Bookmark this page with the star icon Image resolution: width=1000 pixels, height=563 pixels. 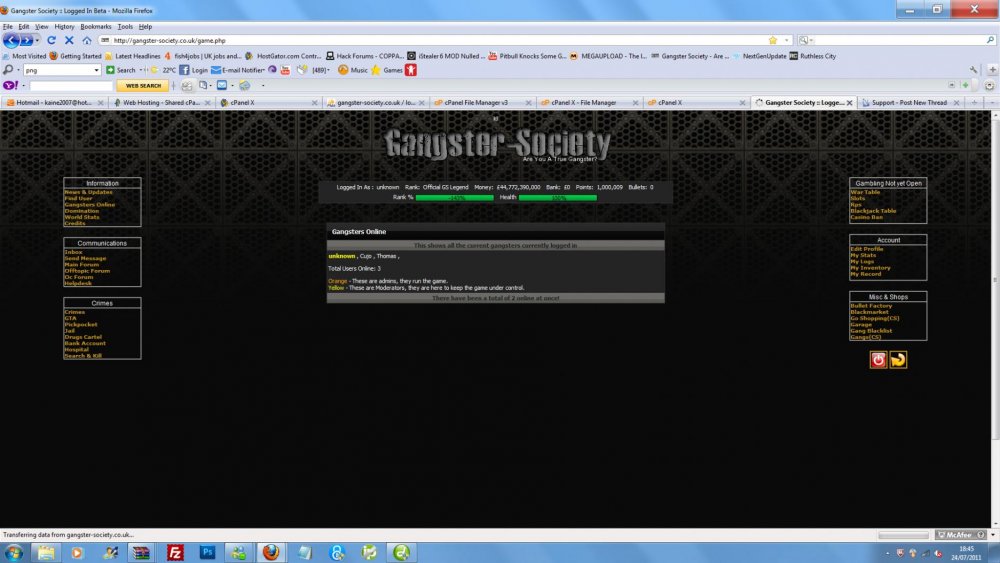(772, 40)
